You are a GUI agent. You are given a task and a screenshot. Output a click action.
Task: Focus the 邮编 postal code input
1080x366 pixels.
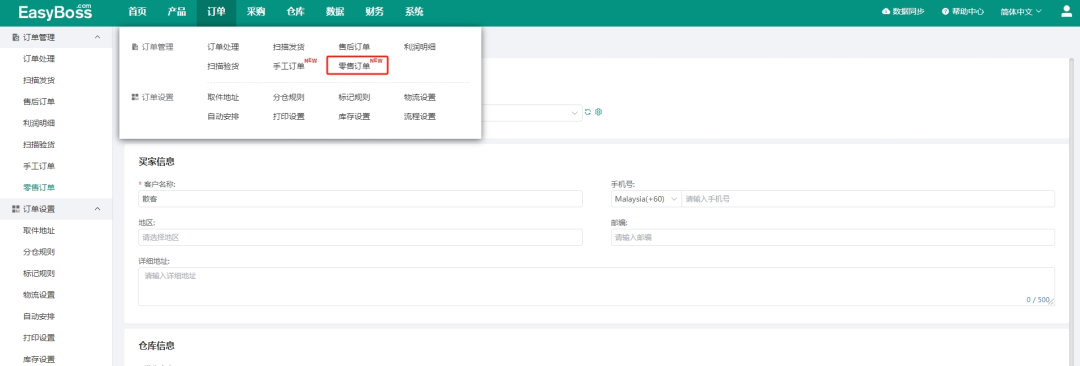(x=833, y=237)
